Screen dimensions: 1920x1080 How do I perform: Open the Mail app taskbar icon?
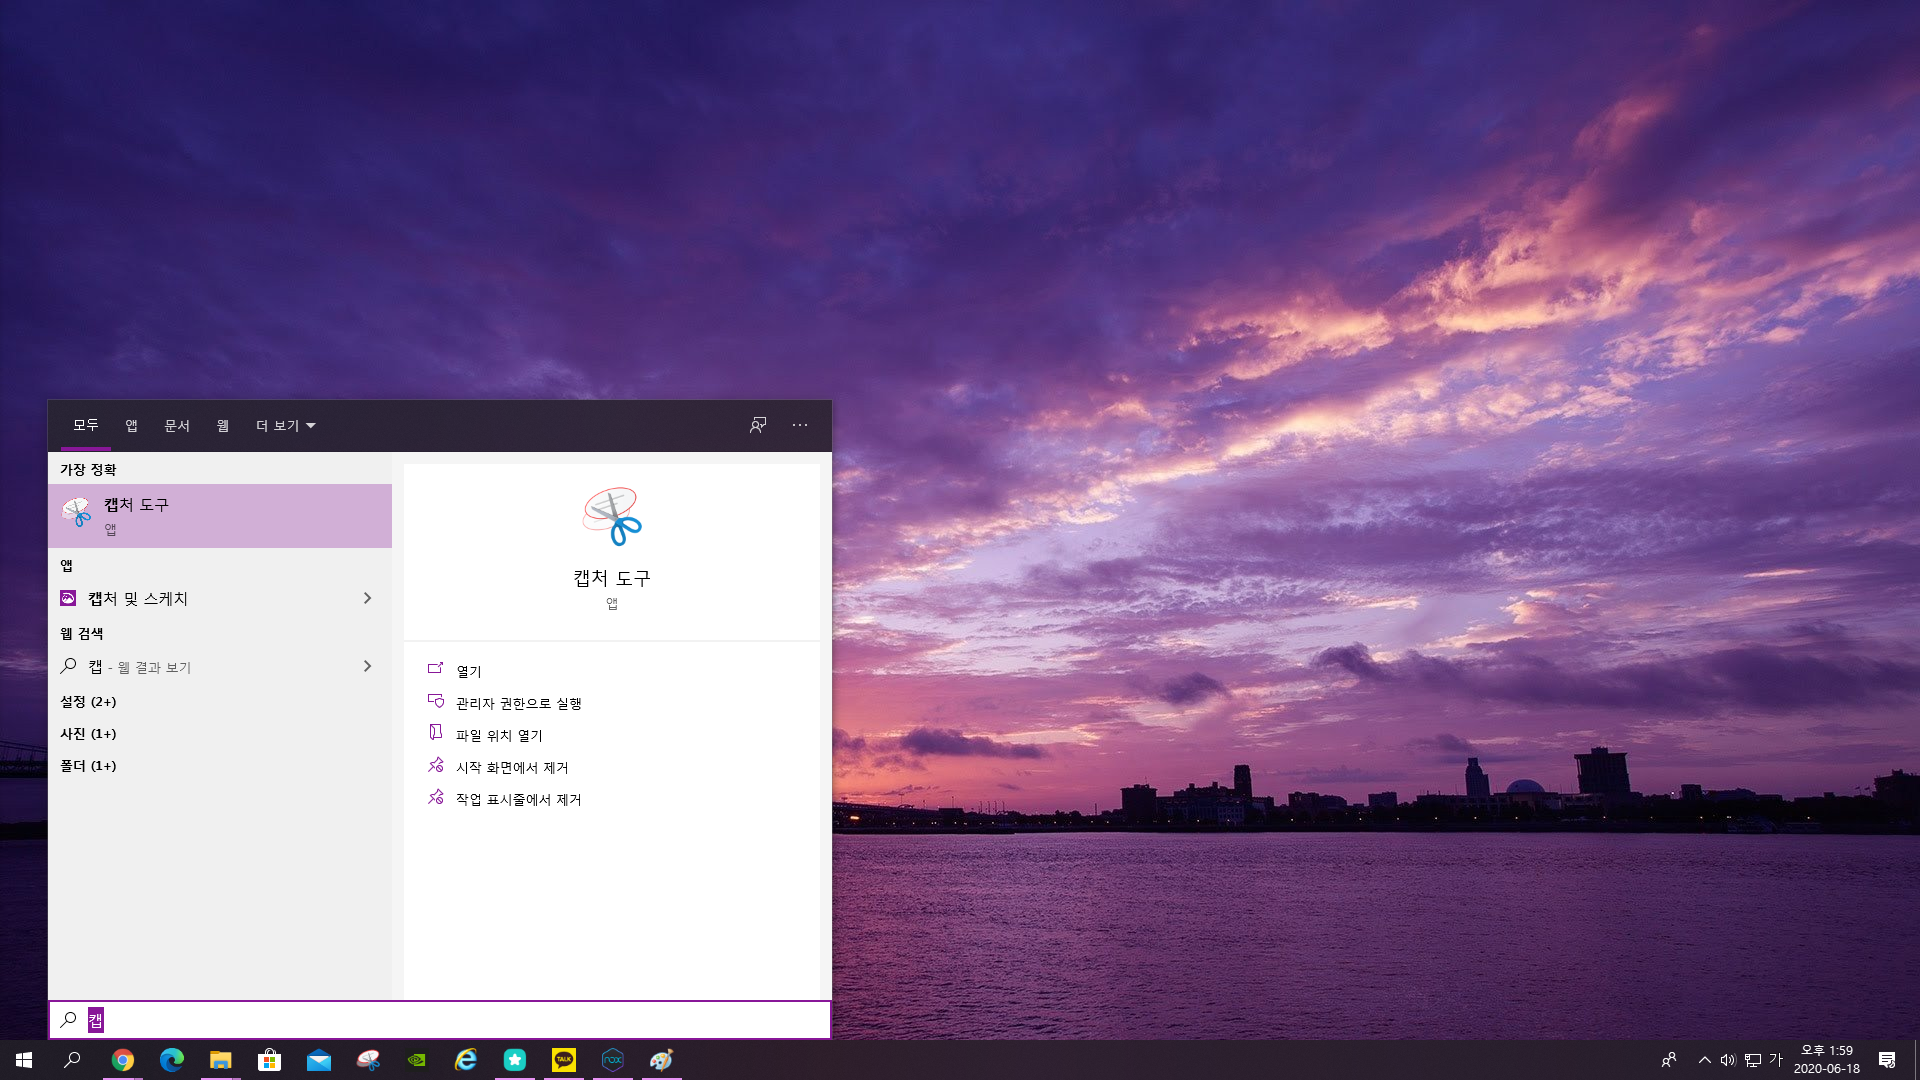[319, 1060]
